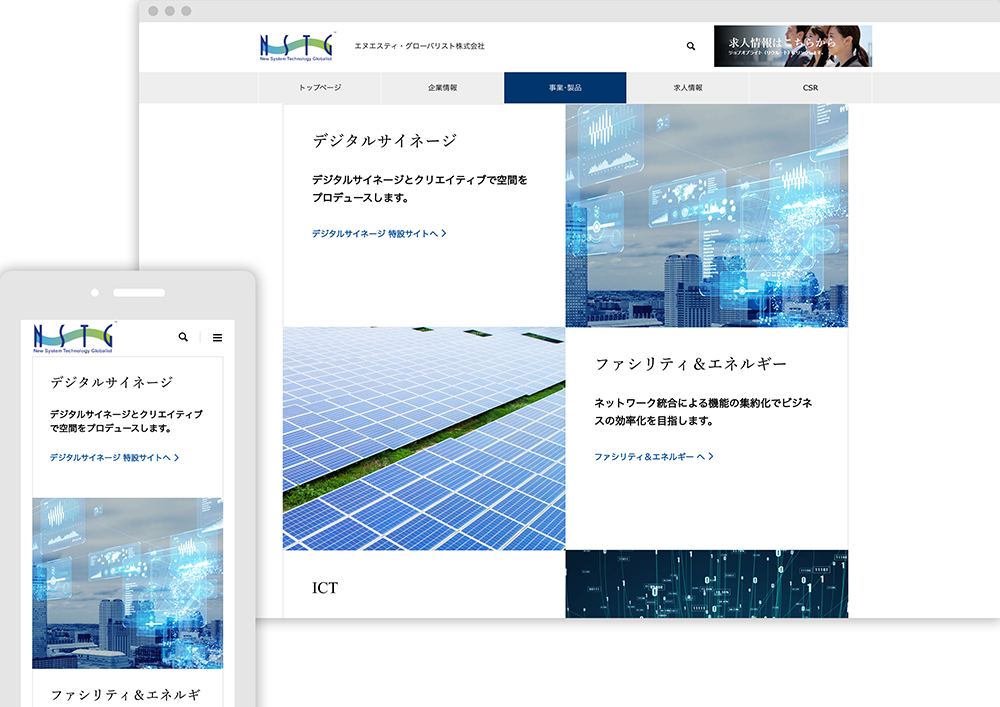This screenshot has height=707, width=1000.
Task: Click the desktop search magnifier icon
Action: pos(691,46)
